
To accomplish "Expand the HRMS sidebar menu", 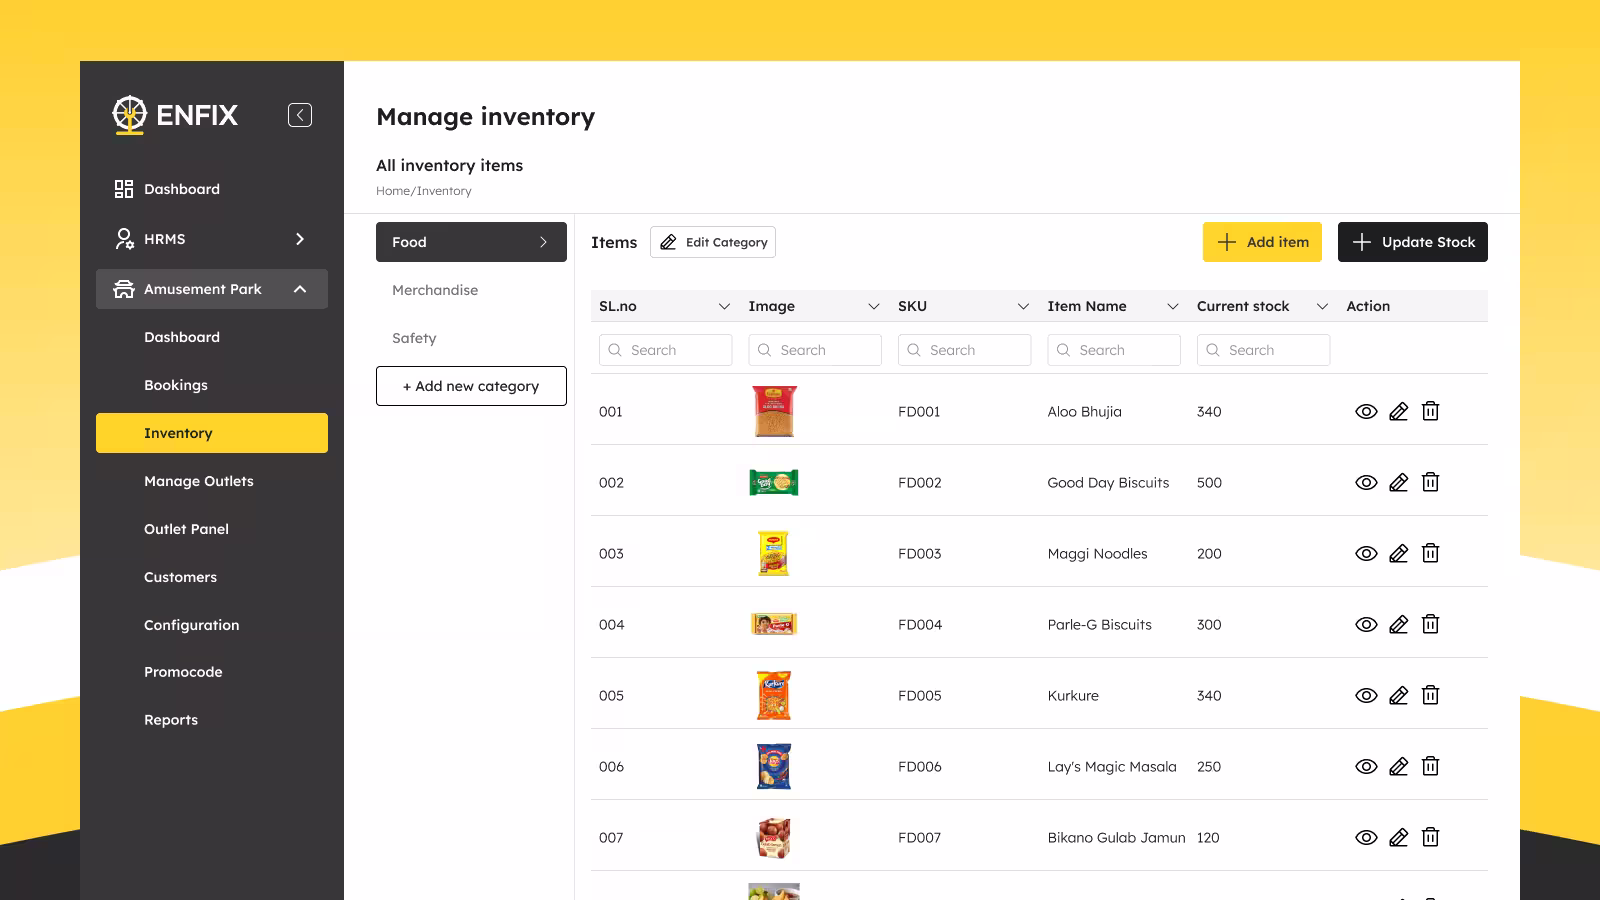I will click(299, 239).
